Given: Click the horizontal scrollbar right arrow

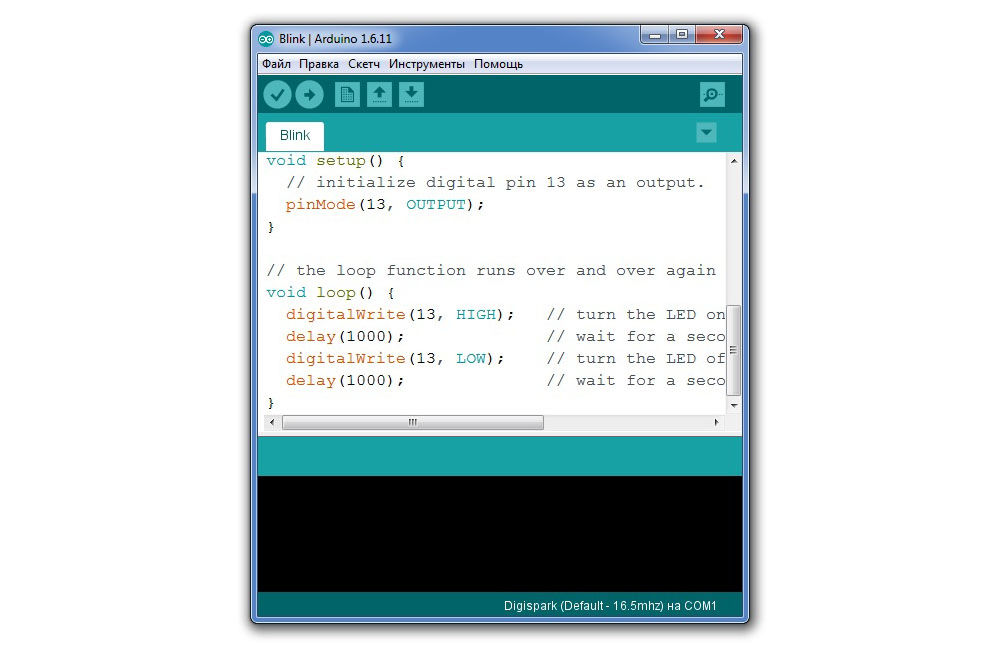Looking at the screenshot, I should (x=716, y=423).
